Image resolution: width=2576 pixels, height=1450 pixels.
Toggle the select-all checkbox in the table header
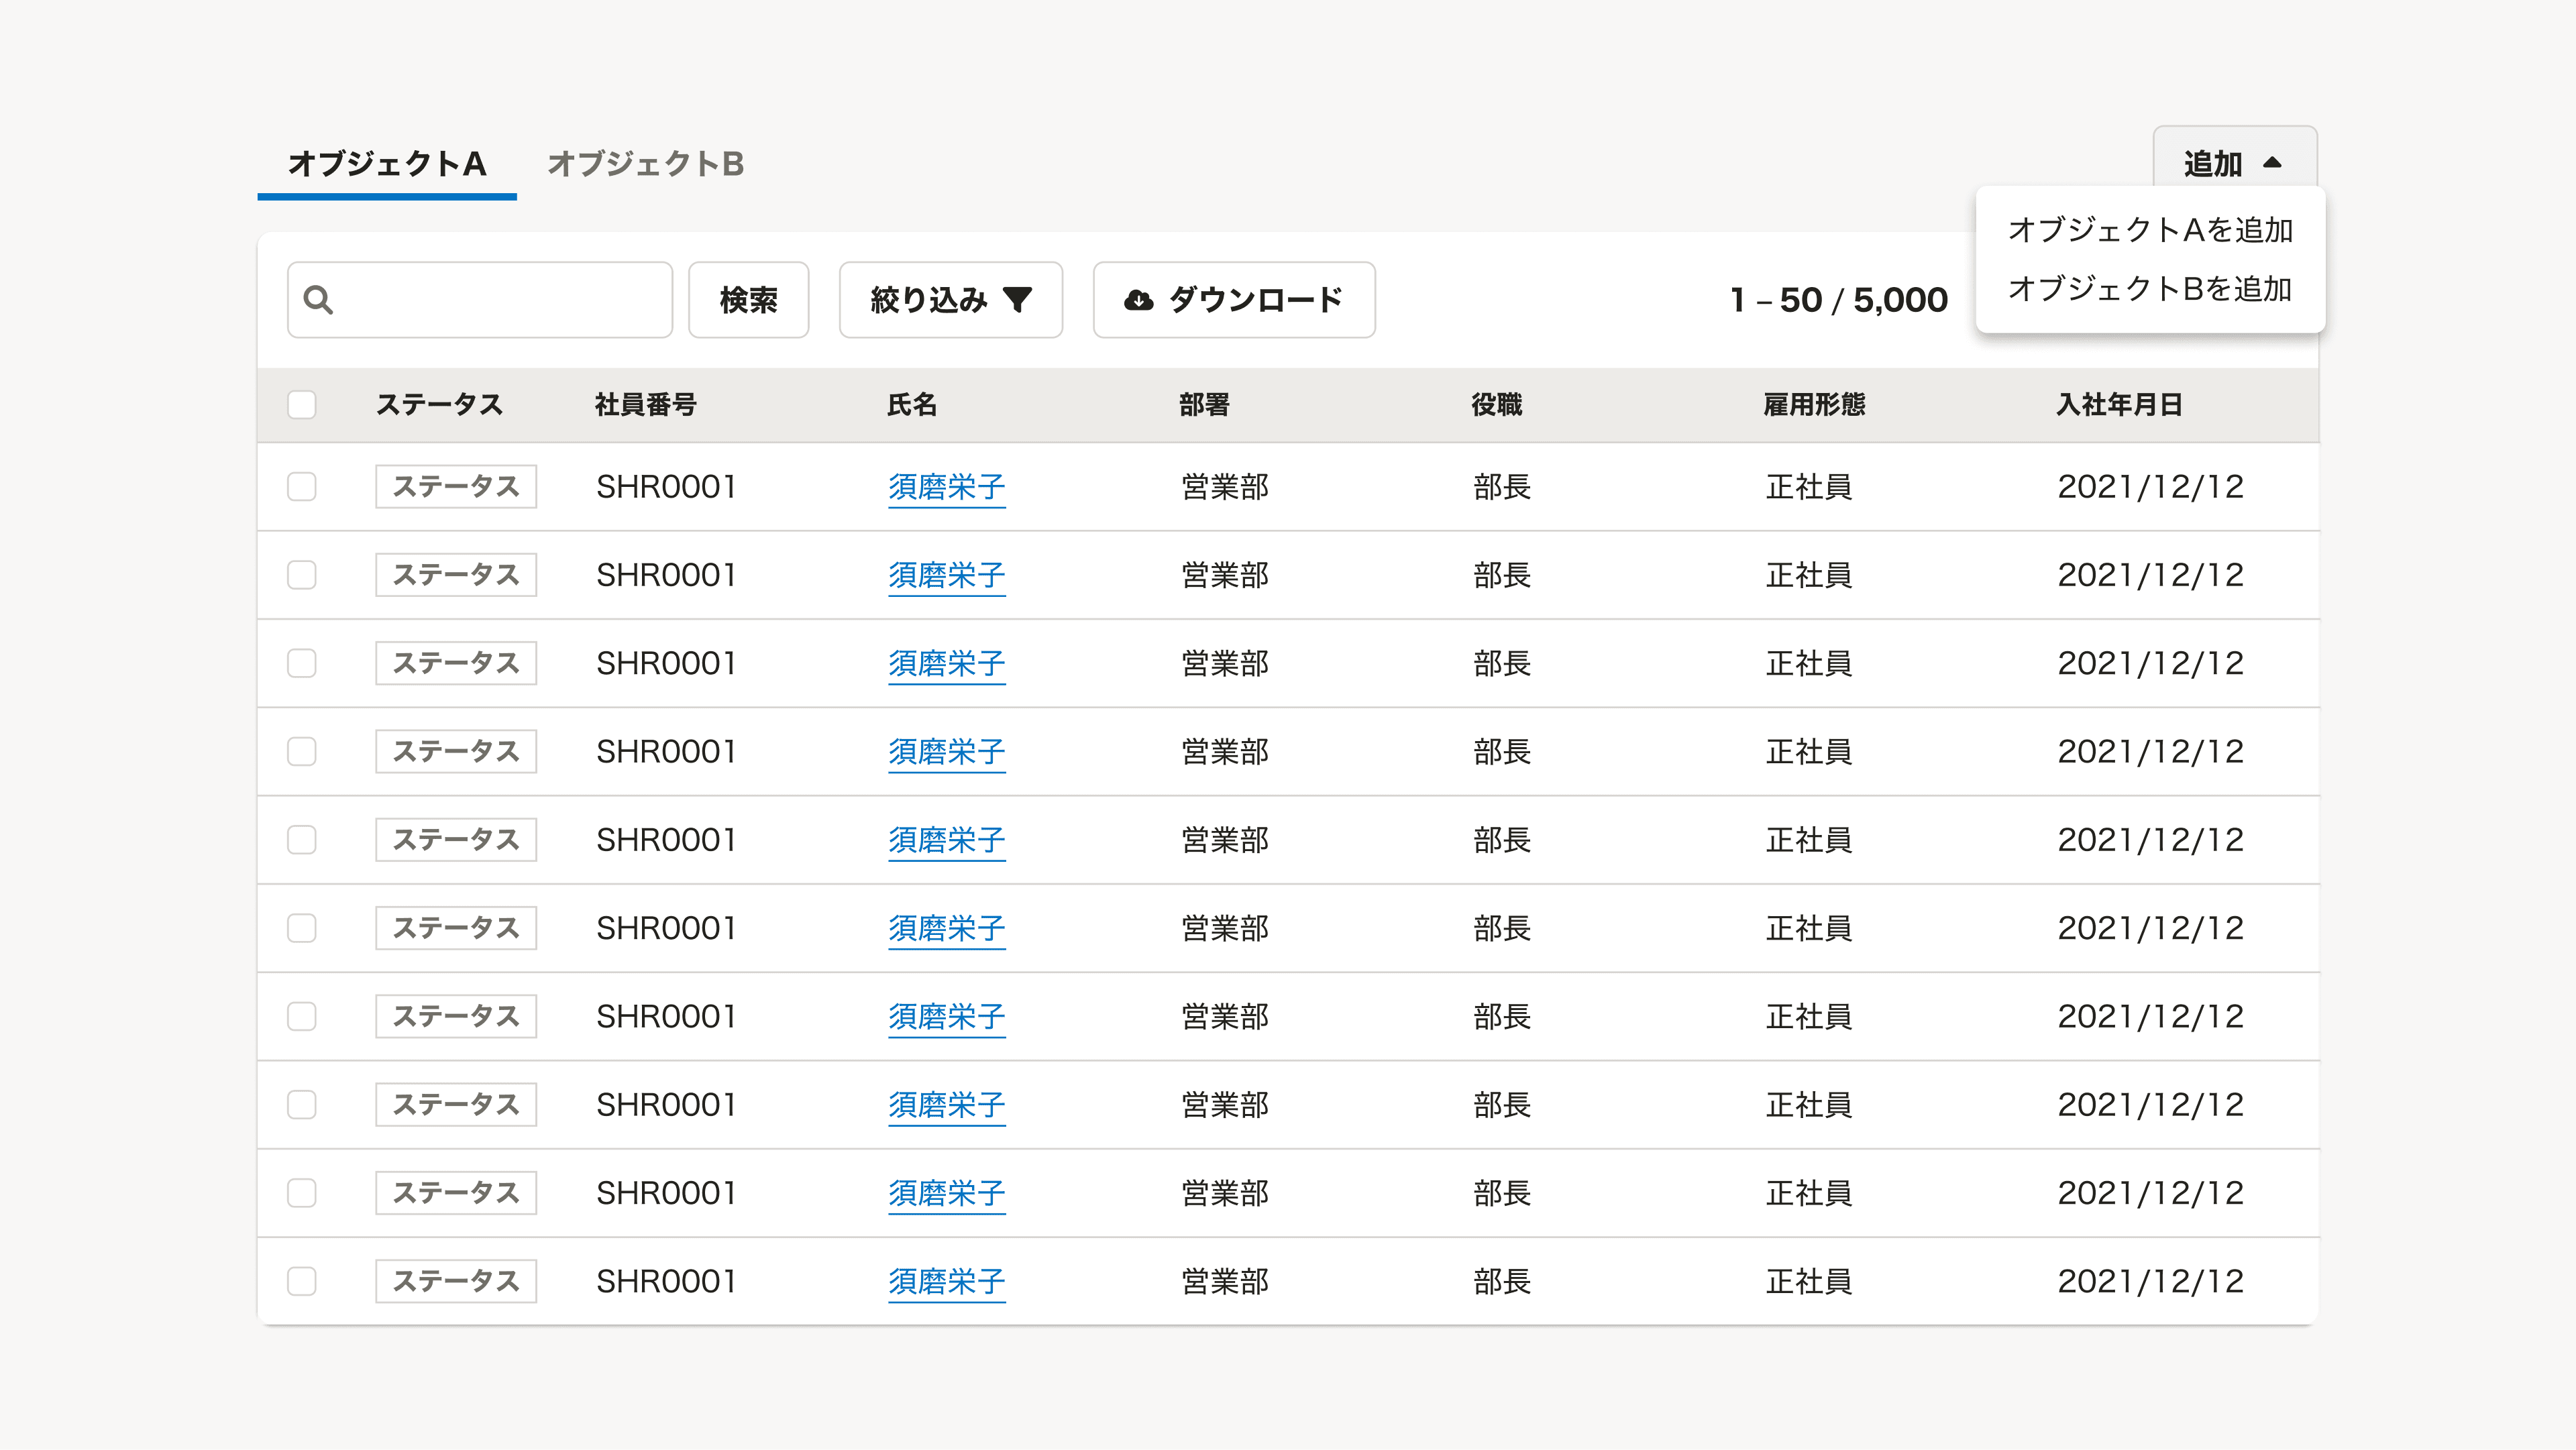[301, 404]
